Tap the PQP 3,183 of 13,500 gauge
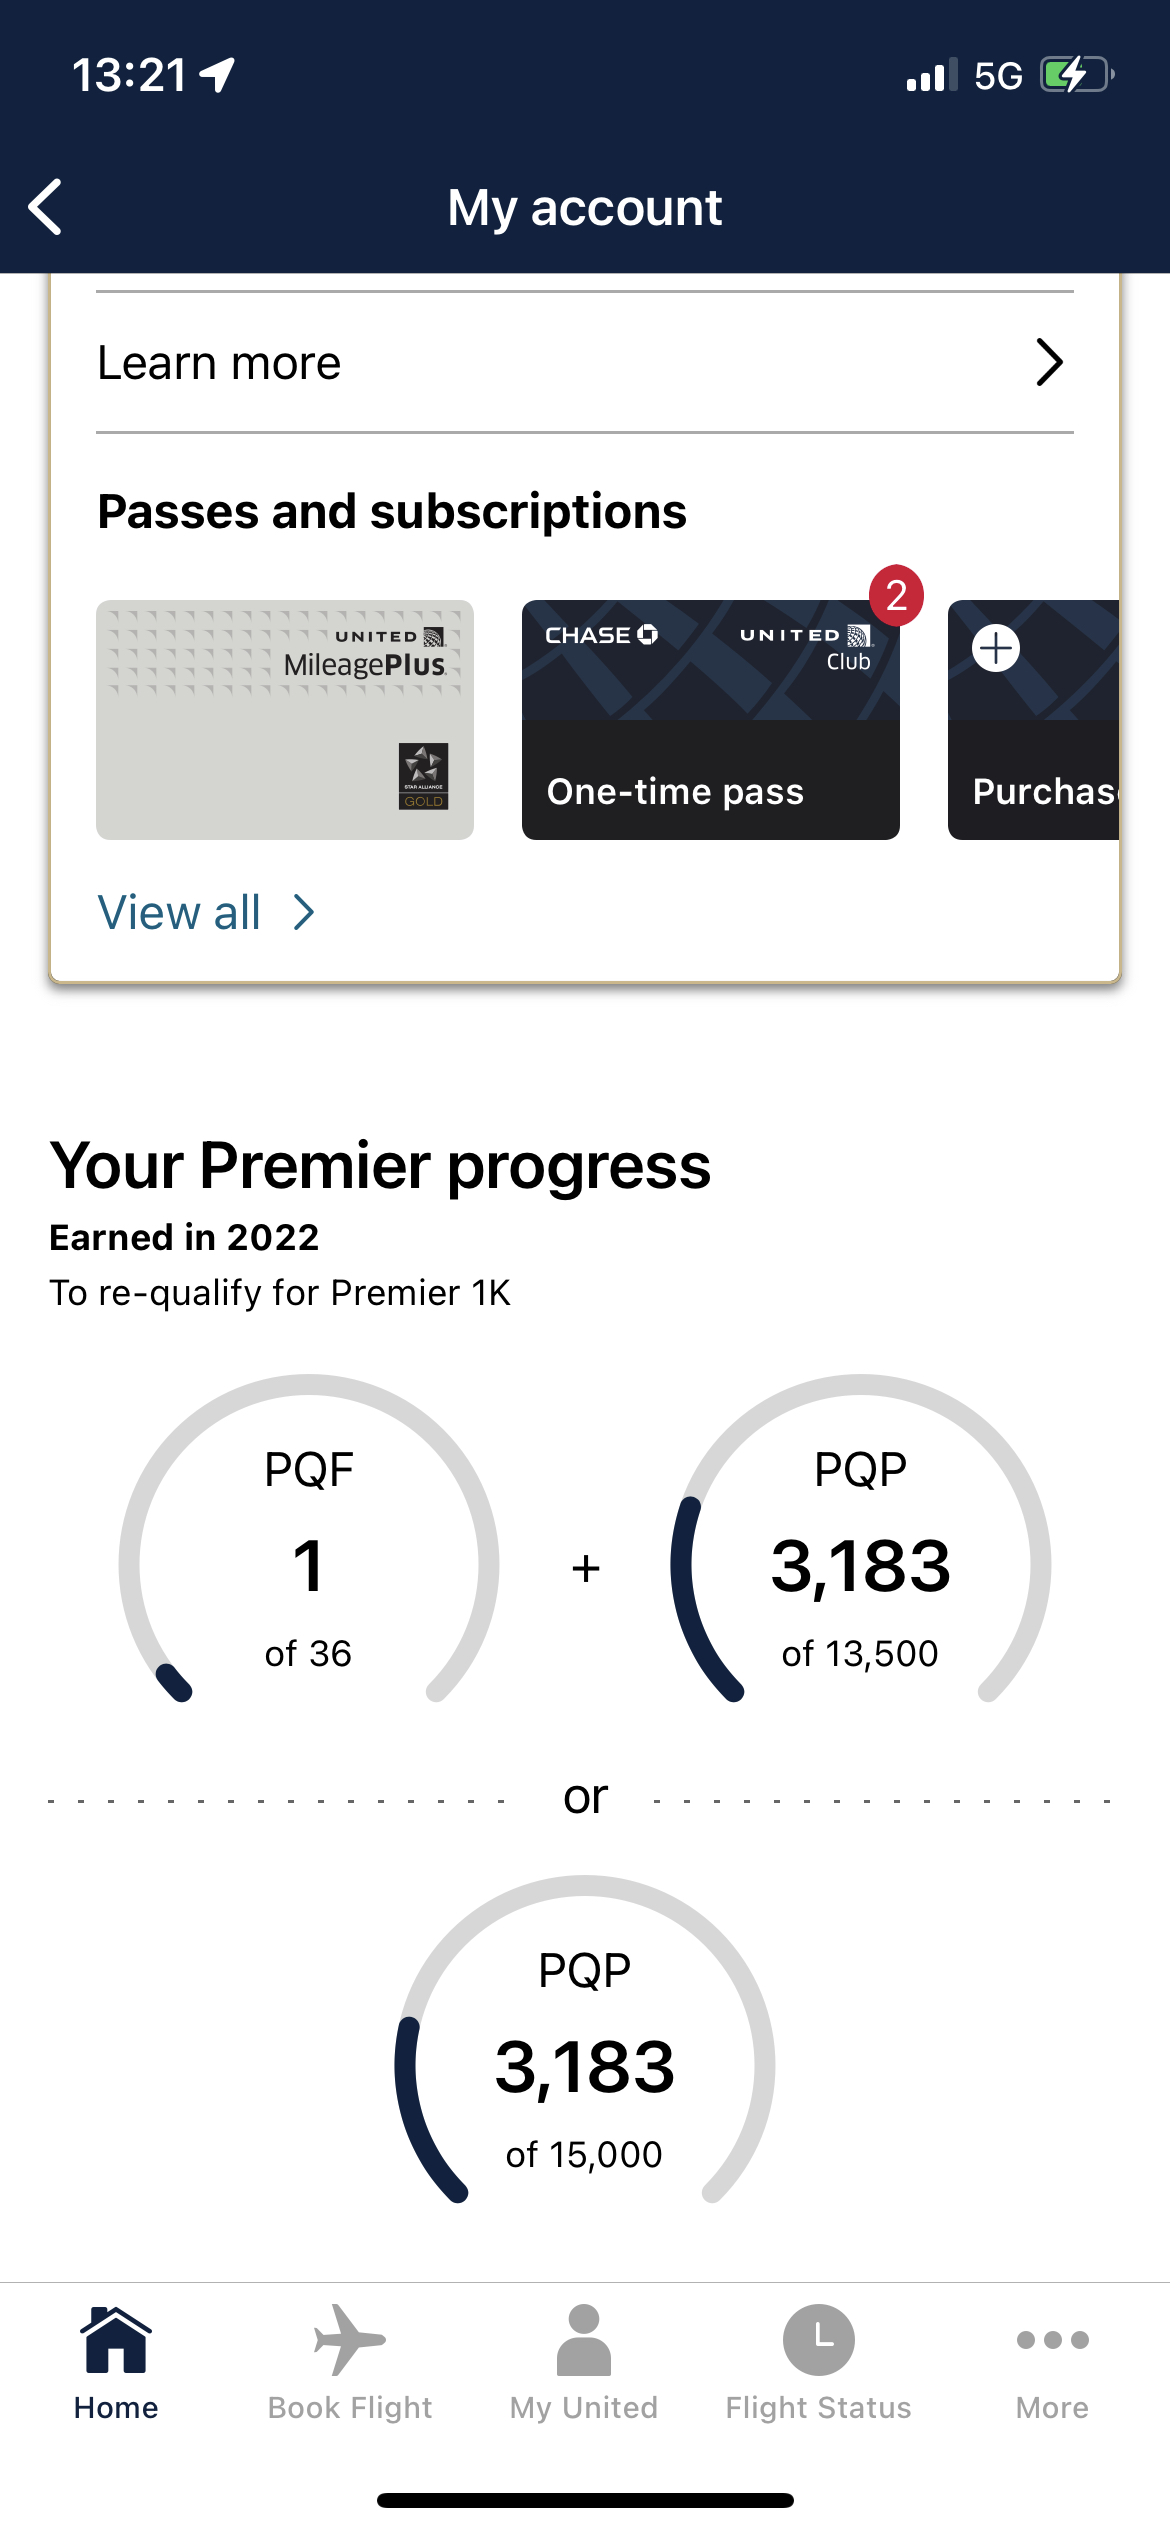Viewport: 1170px width, 2532px height. 860,1541
